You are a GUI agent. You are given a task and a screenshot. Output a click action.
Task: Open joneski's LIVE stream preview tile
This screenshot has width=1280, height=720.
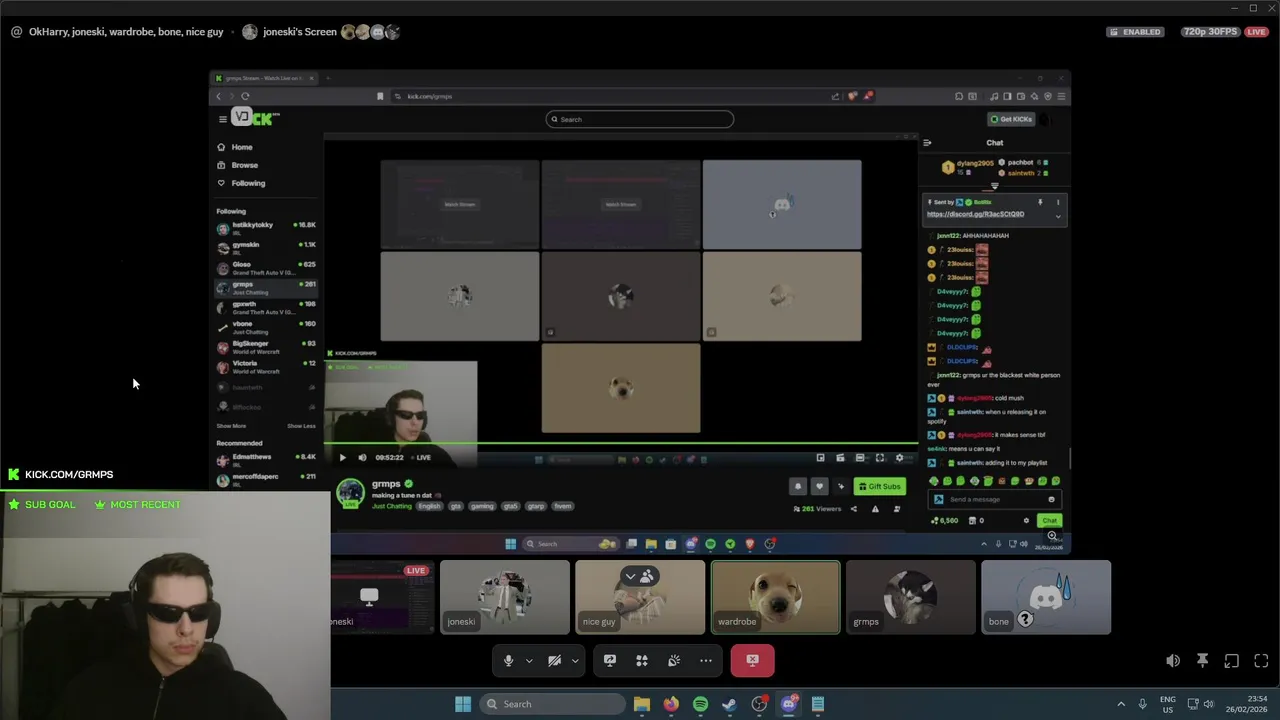click(x=382, y=597)
